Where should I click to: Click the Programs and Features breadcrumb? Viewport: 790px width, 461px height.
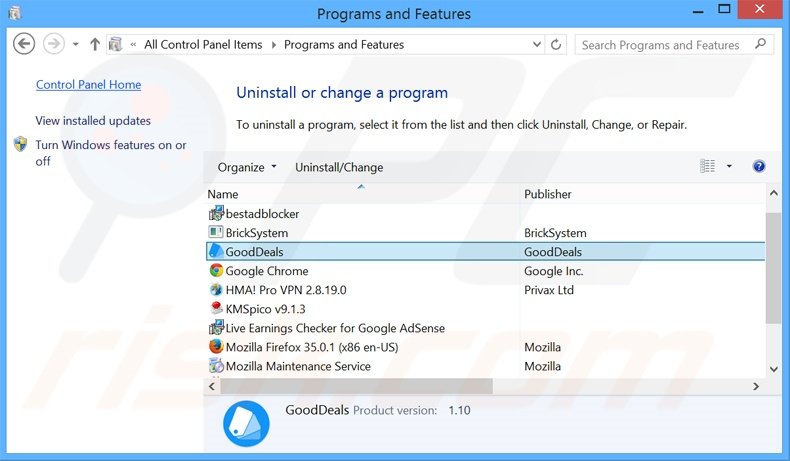coord(344,44)
